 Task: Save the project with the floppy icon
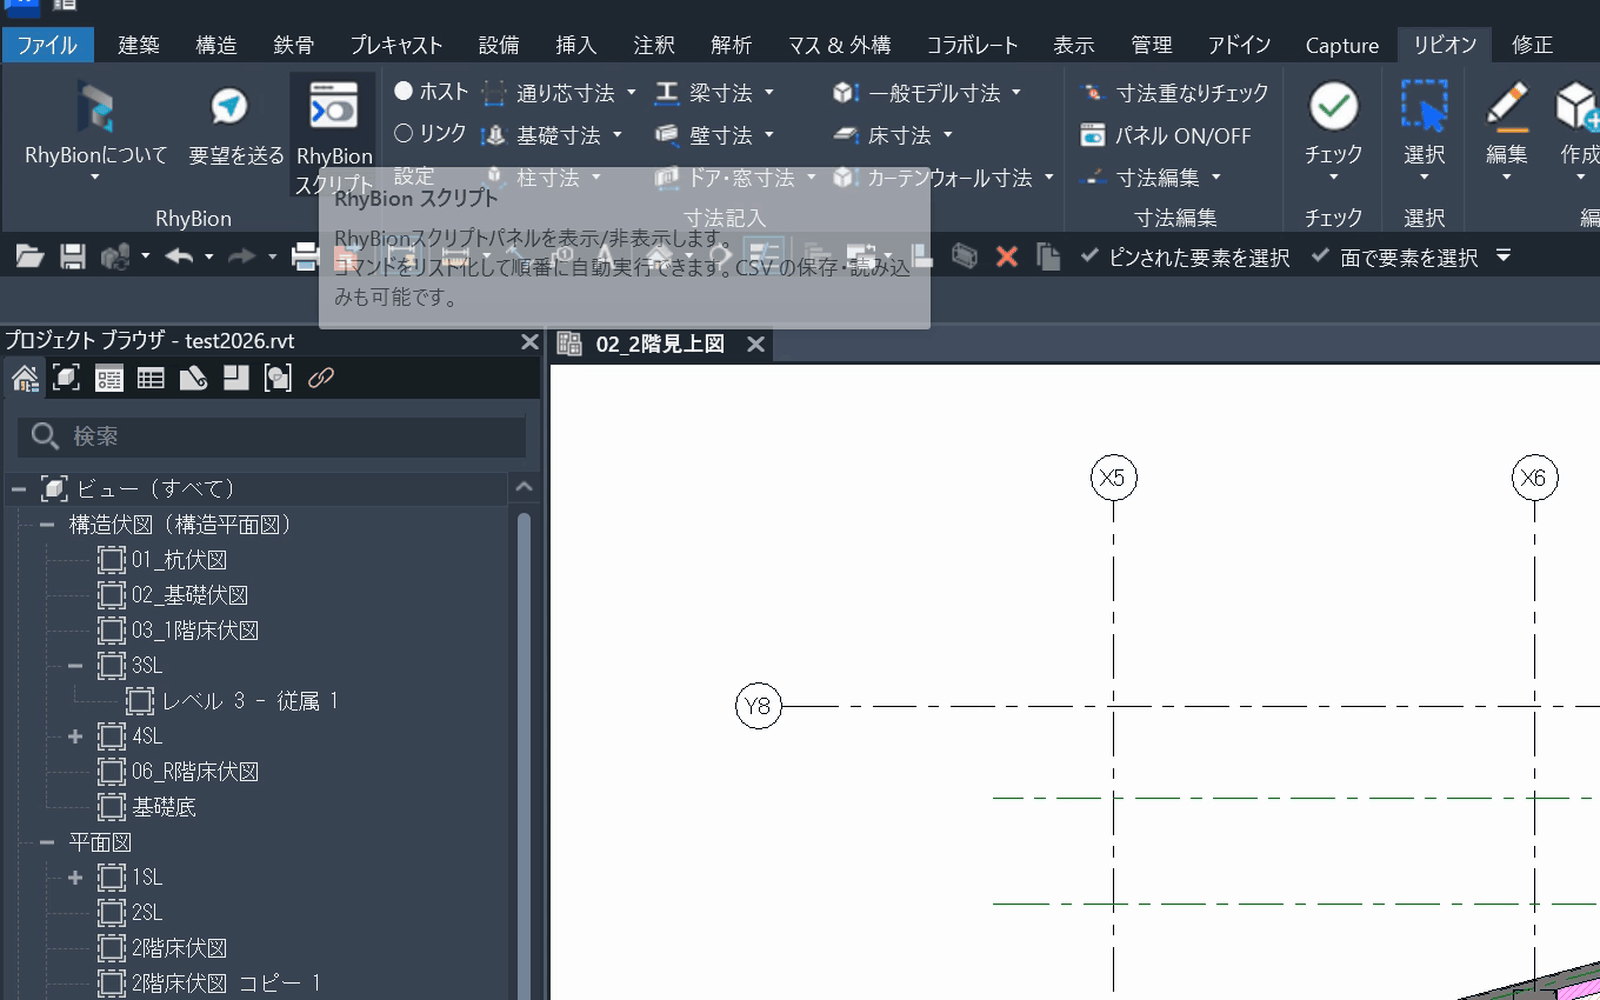tap(72, 257)
